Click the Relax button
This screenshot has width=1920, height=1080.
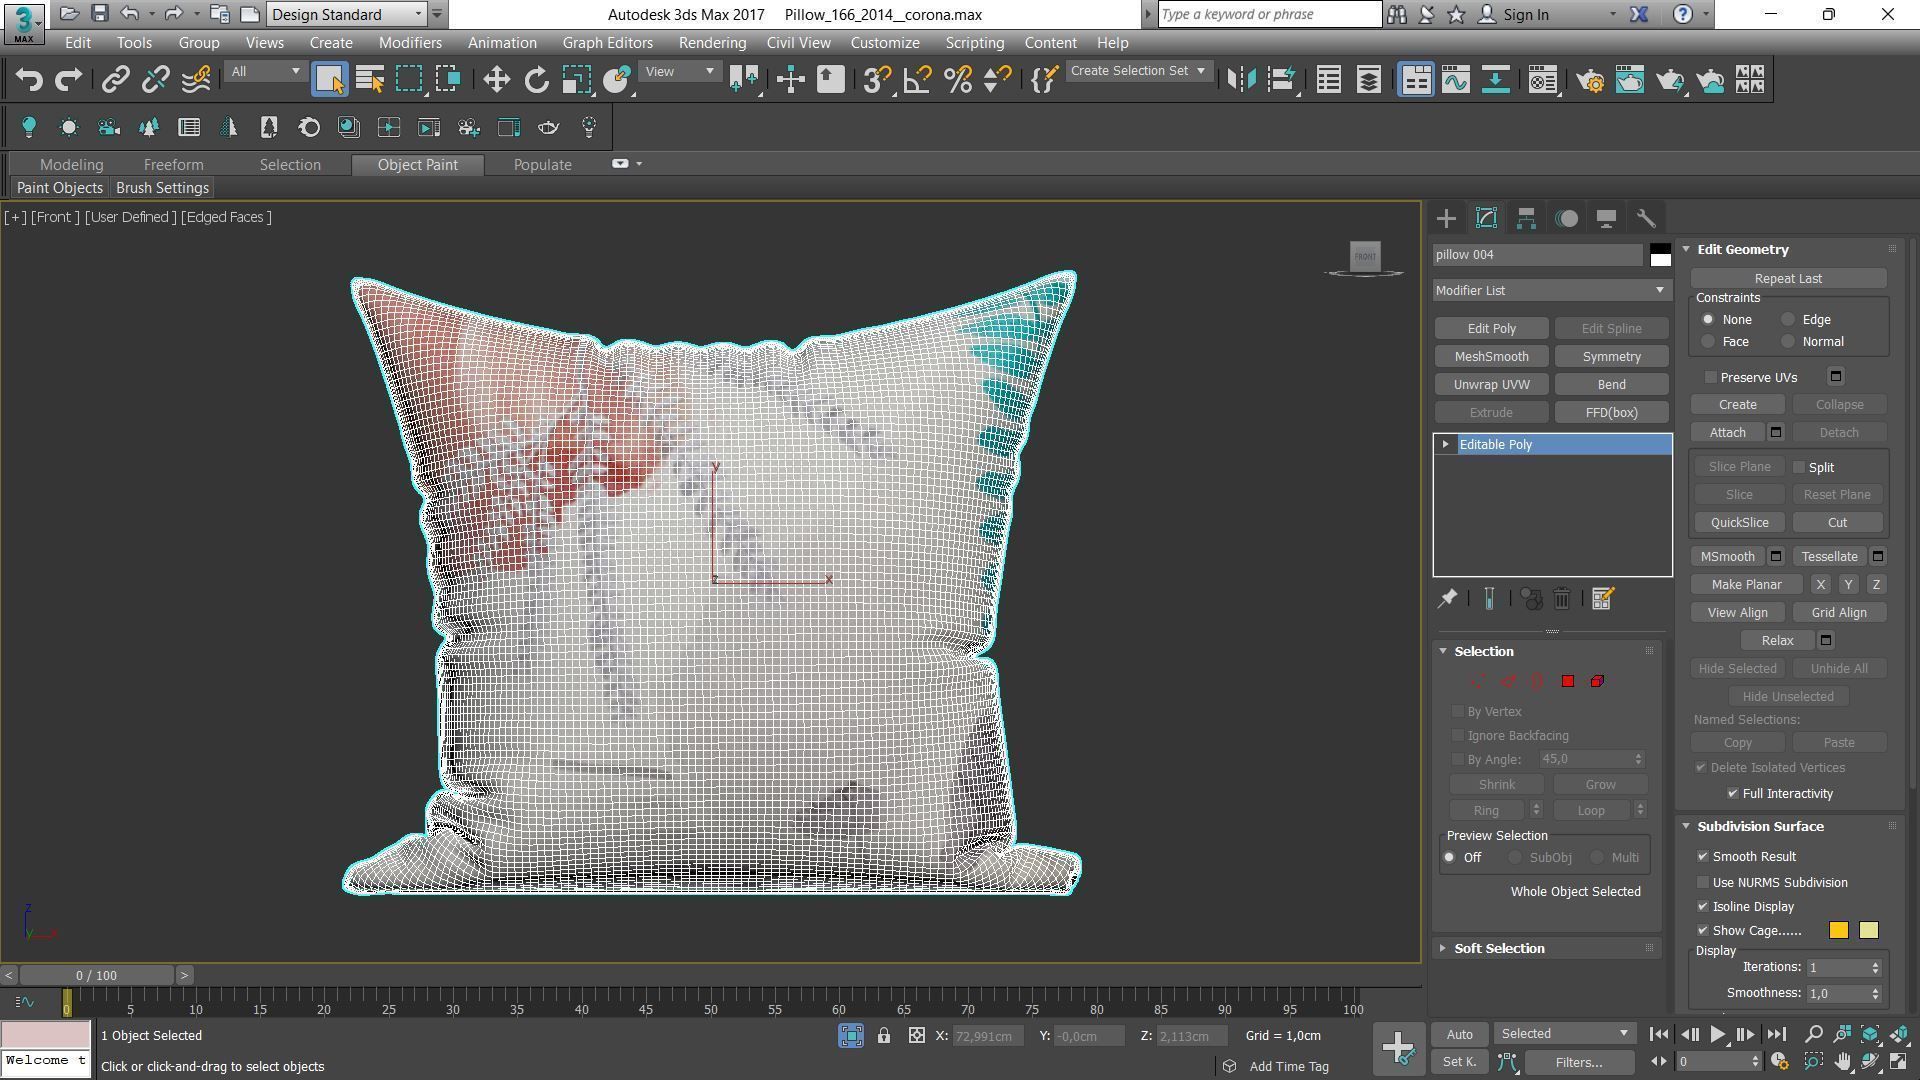click(1777, 641)
